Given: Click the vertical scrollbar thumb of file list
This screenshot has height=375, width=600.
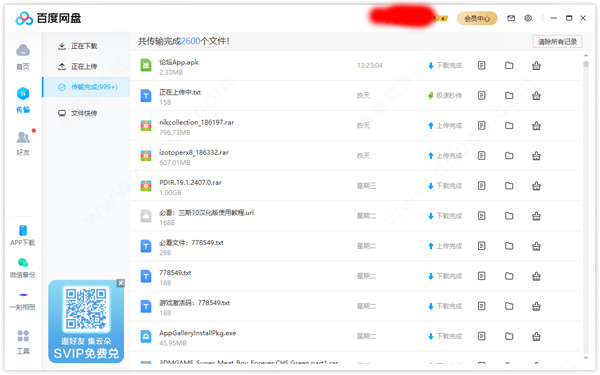Looking at the screenshot, I should pos(586,64).
